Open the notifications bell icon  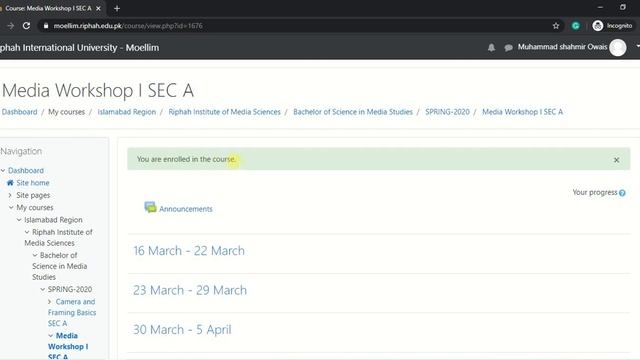[491, 48]
